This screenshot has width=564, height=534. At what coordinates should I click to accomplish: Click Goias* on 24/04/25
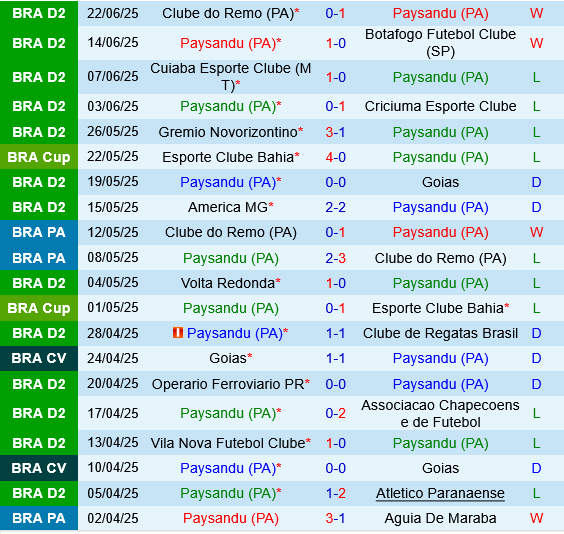coord(231,358)
